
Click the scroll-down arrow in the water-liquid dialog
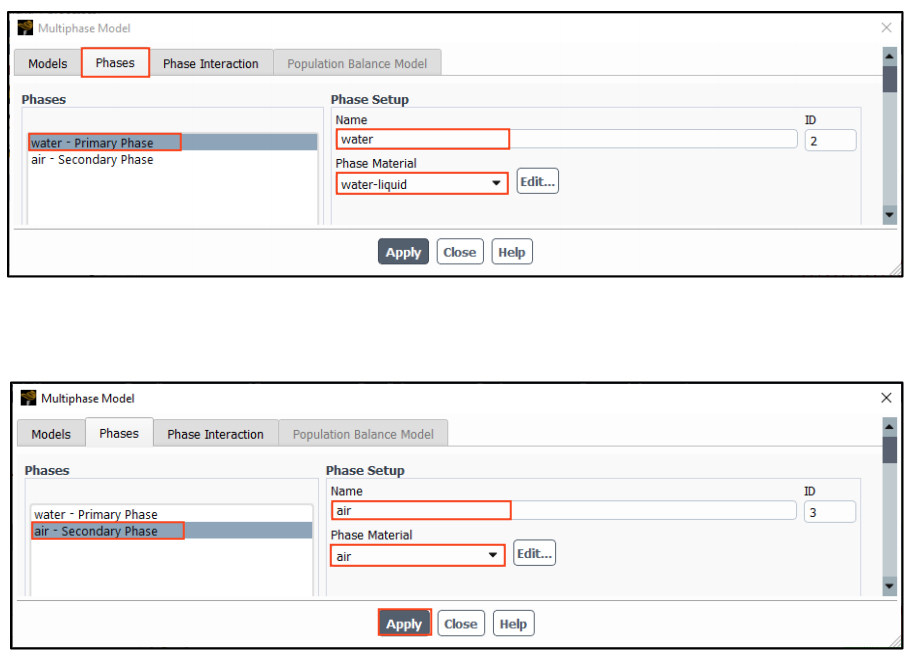889,215
